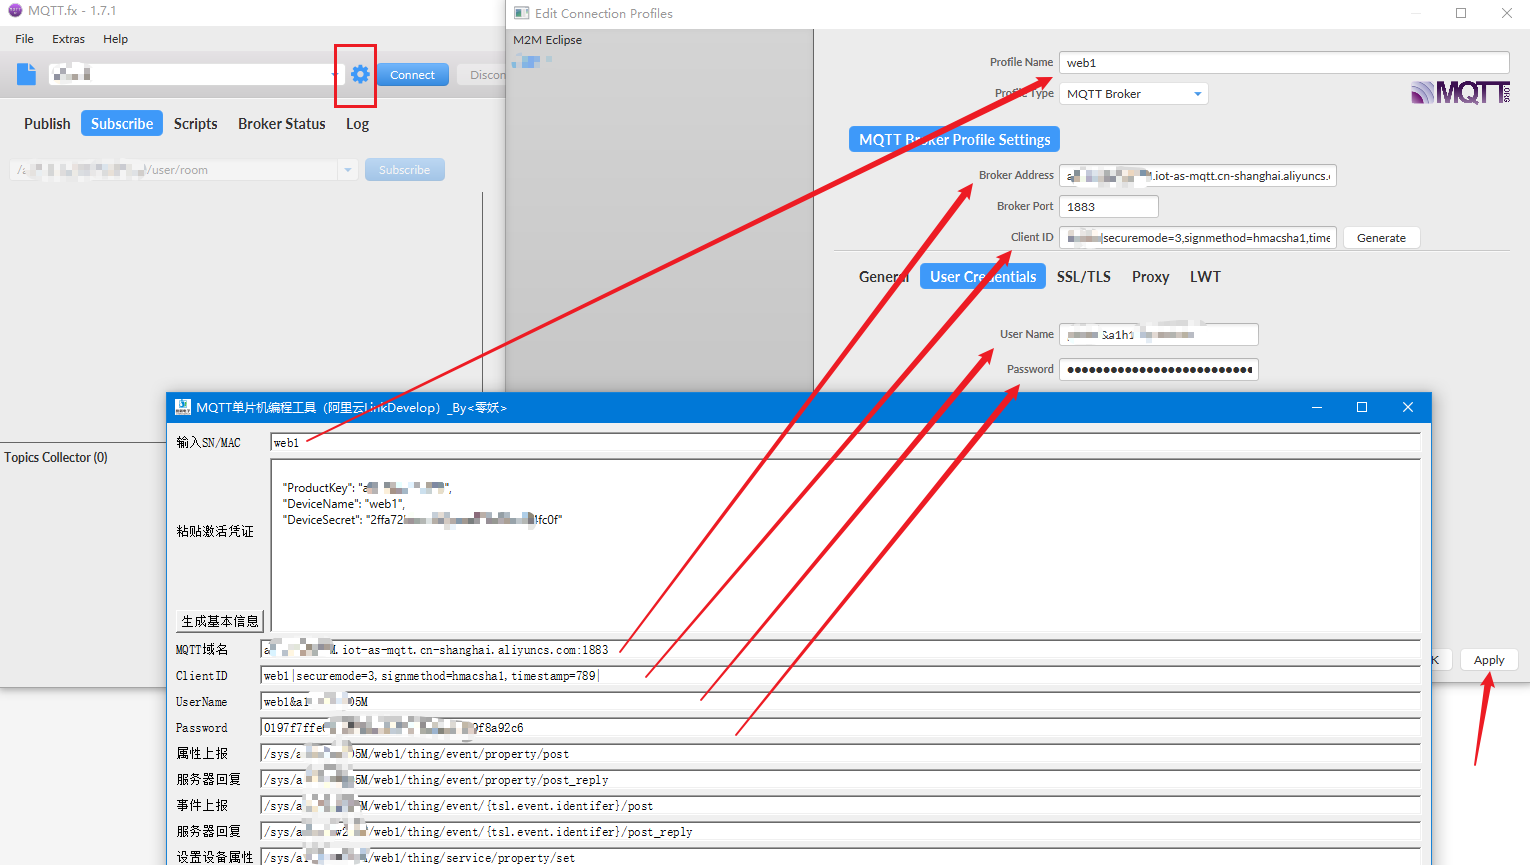This screenshot has width=1530, height=865.
Task: Open the LWT tab
Action: [x=1205, y=277]
